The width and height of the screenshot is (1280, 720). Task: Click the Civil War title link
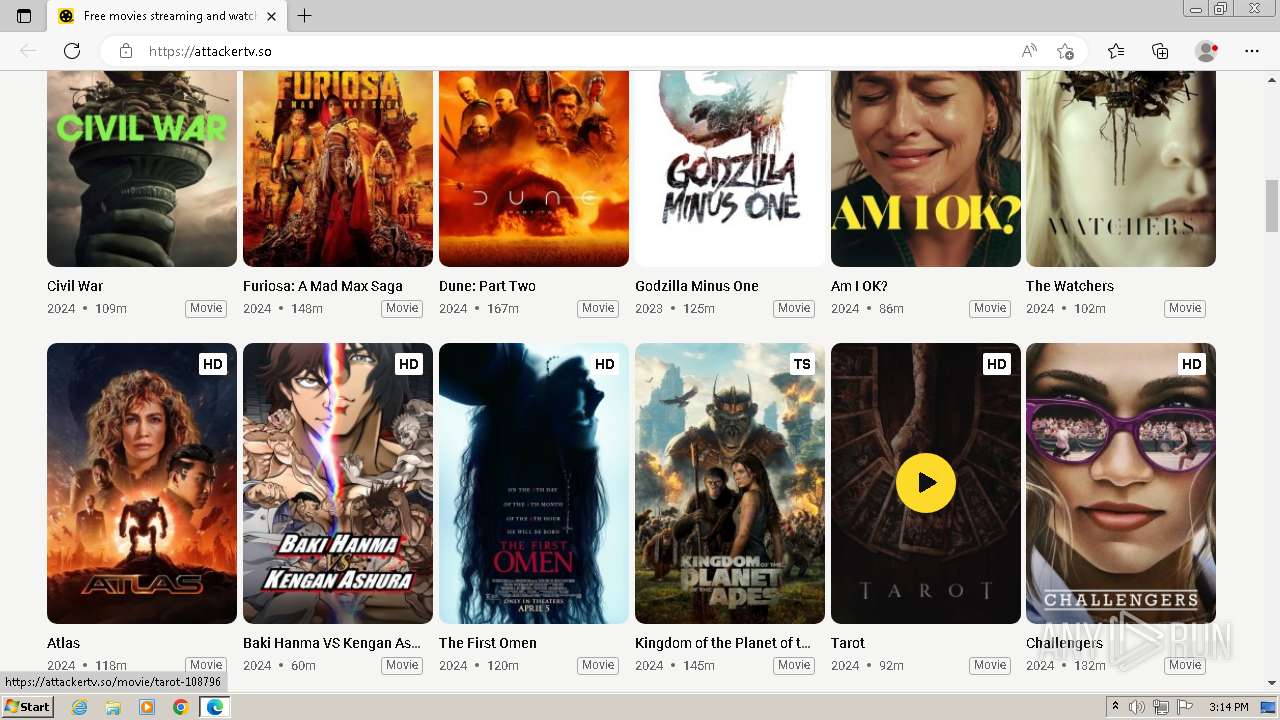pos(75,286)
